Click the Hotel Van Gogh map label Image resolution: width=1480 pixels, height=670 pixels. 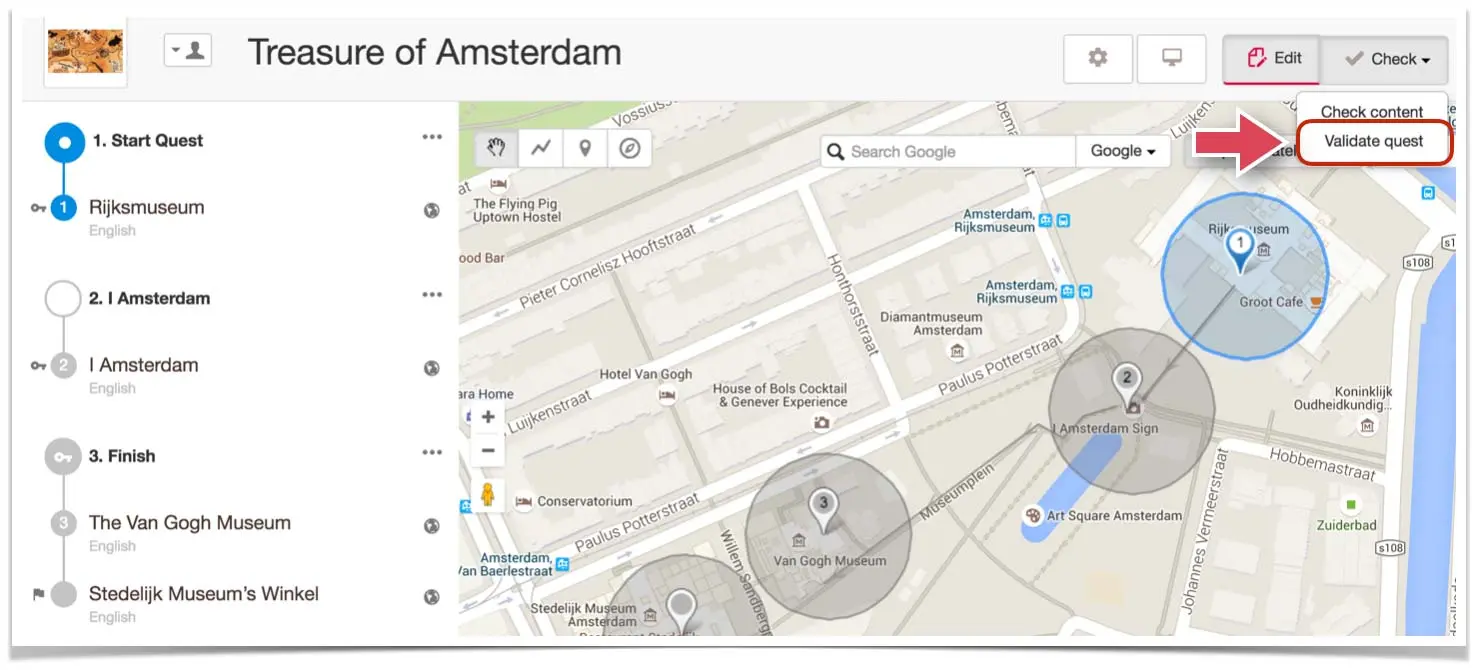point(646,374)
